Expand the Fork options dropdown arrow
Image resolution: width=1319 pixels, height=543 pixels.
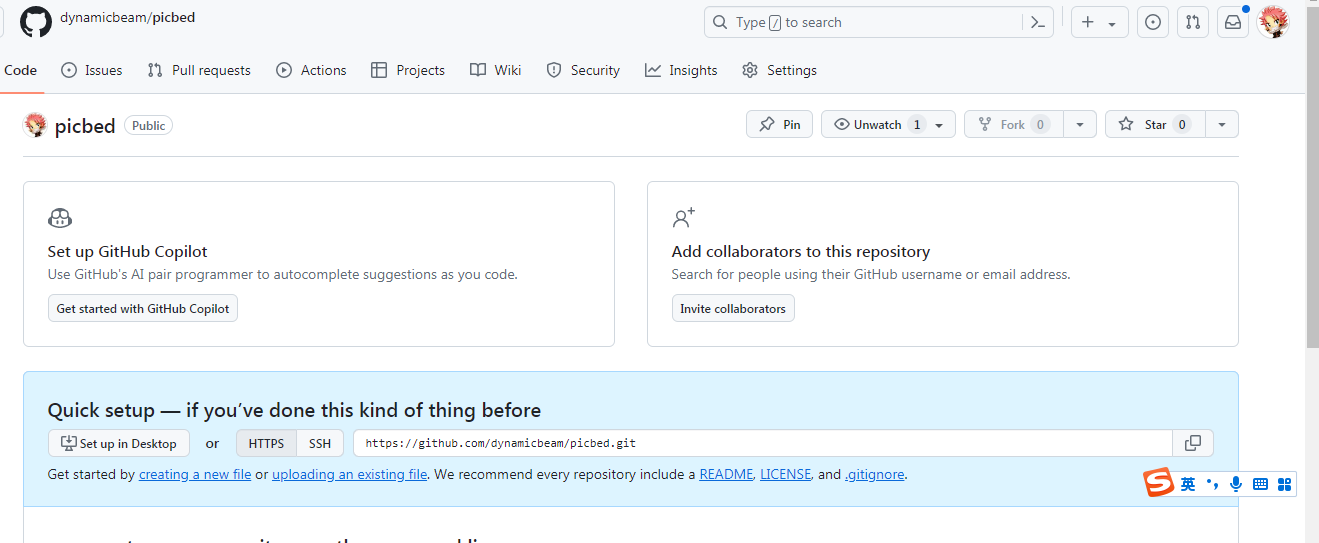coord(1080,125)
